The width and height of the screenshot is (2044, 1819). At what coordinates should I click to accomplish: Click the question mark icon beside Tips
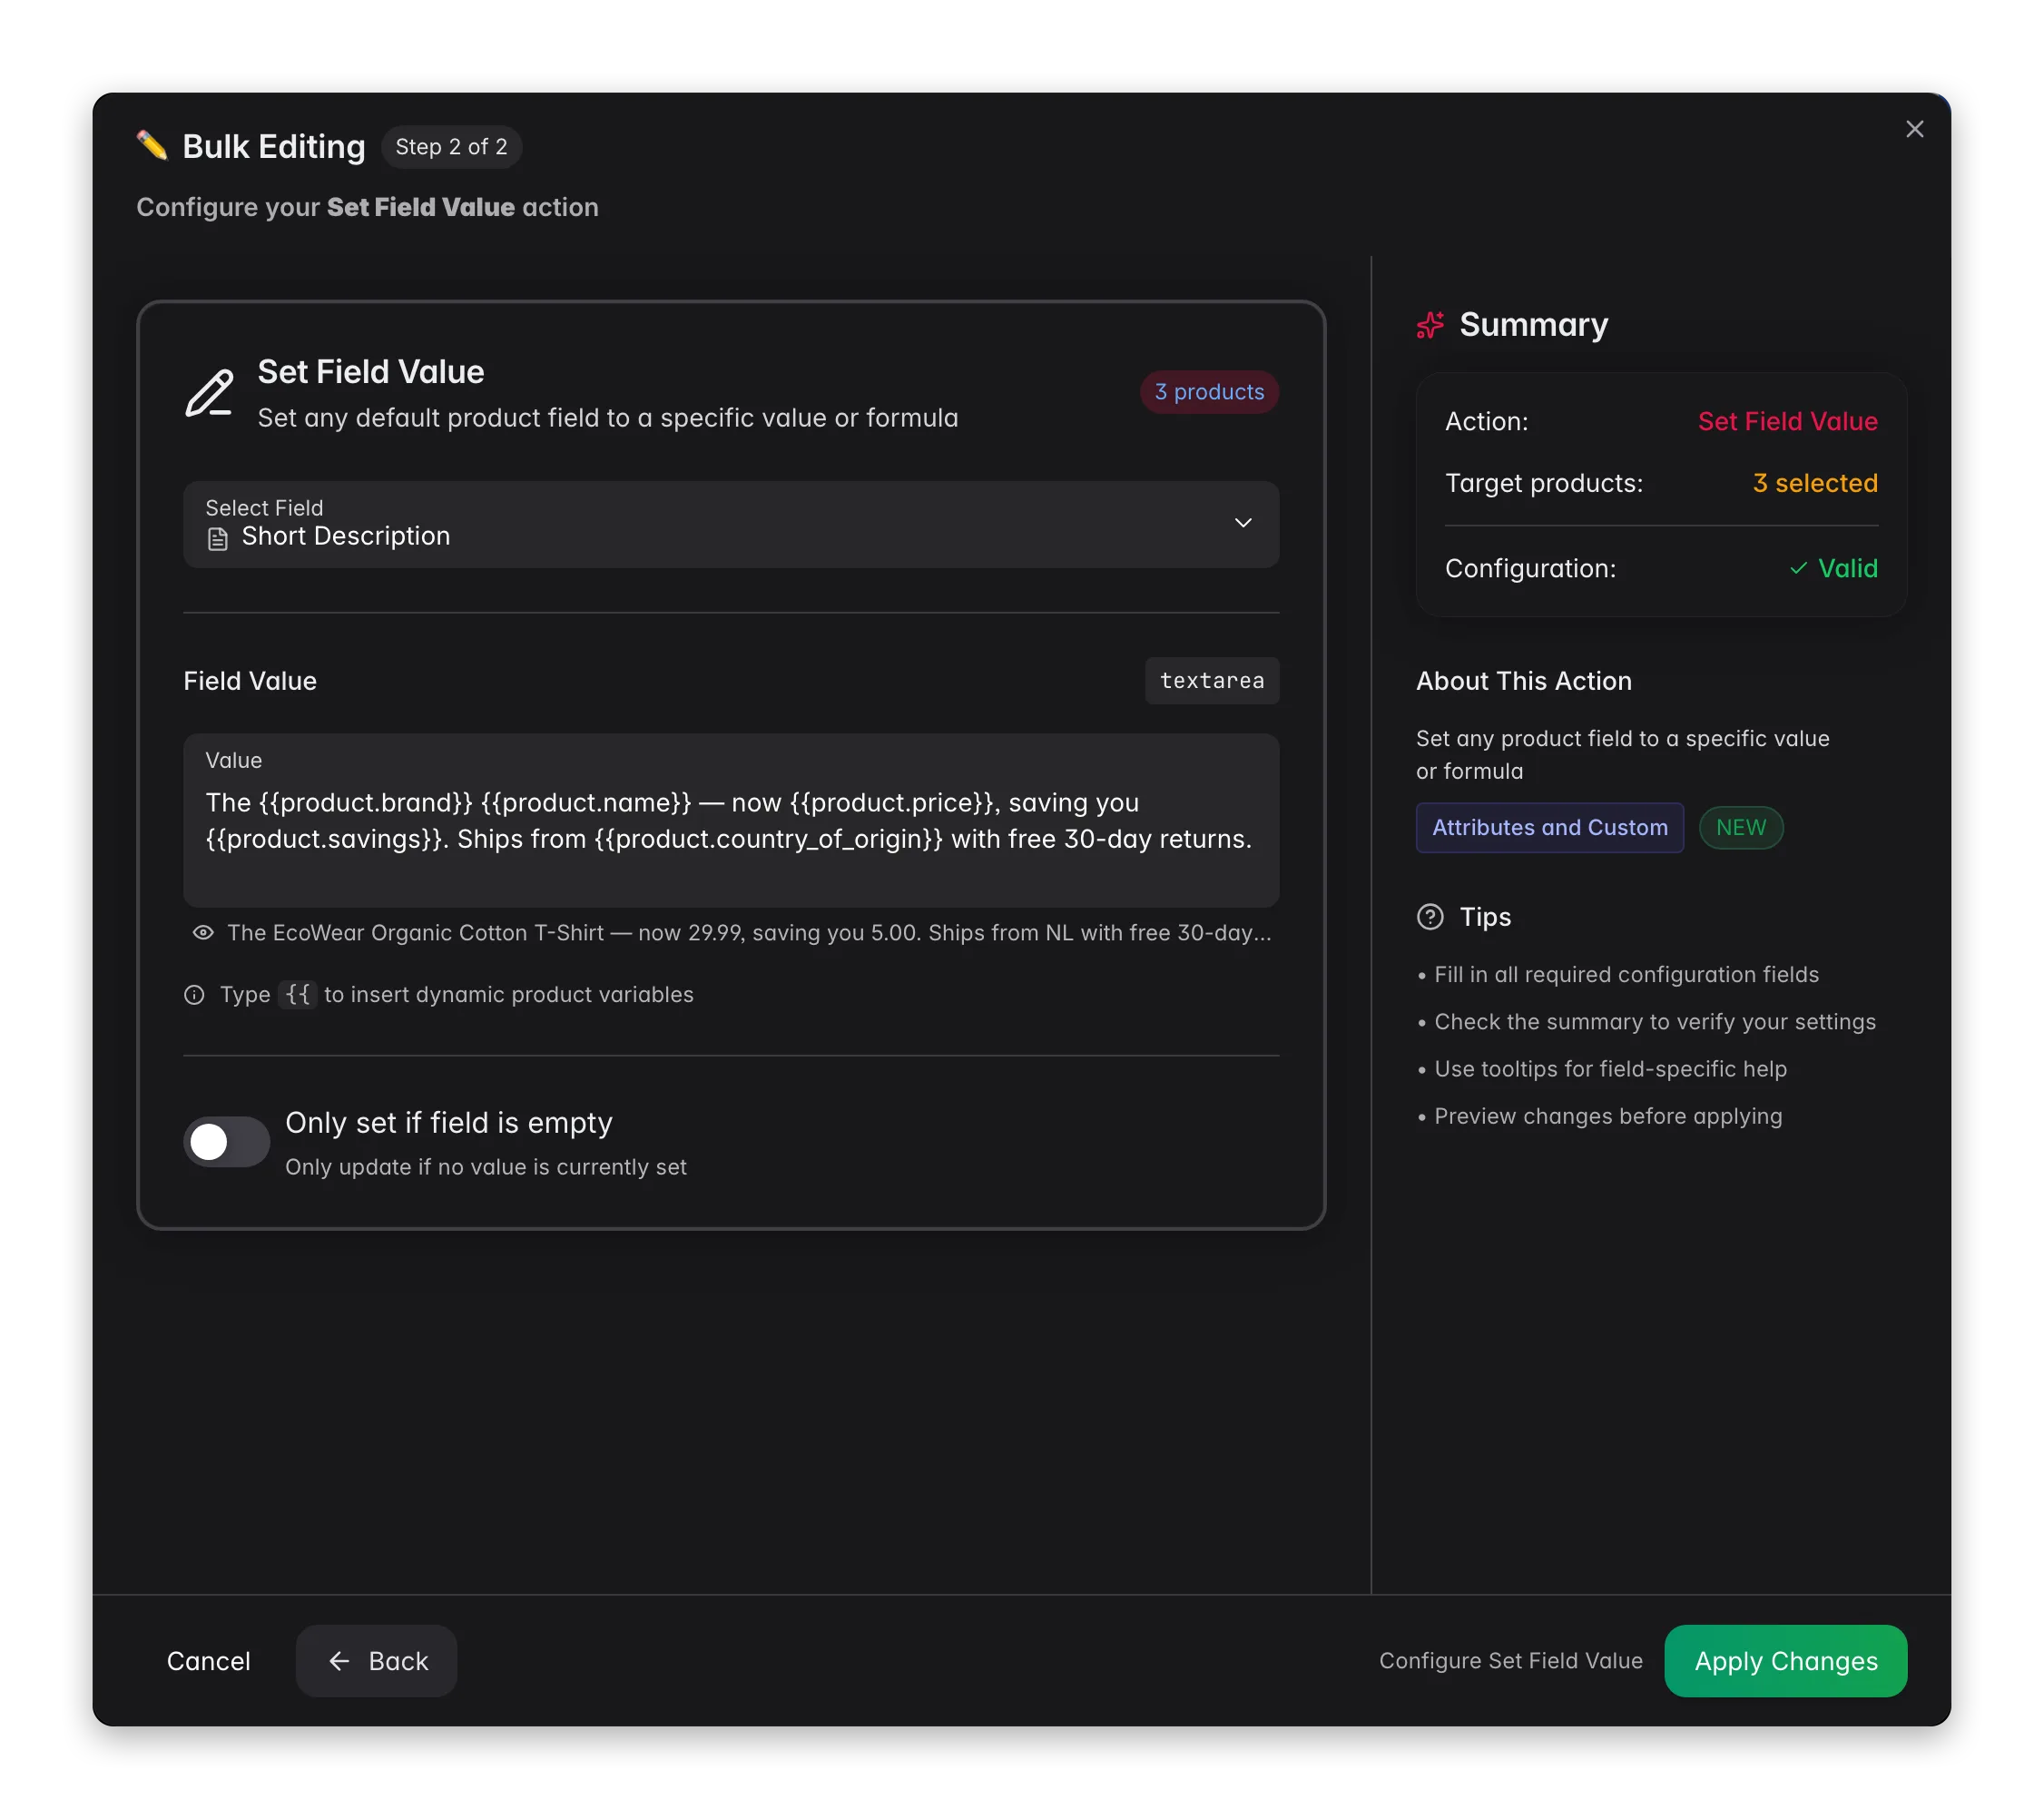(x=1430, y=916)
